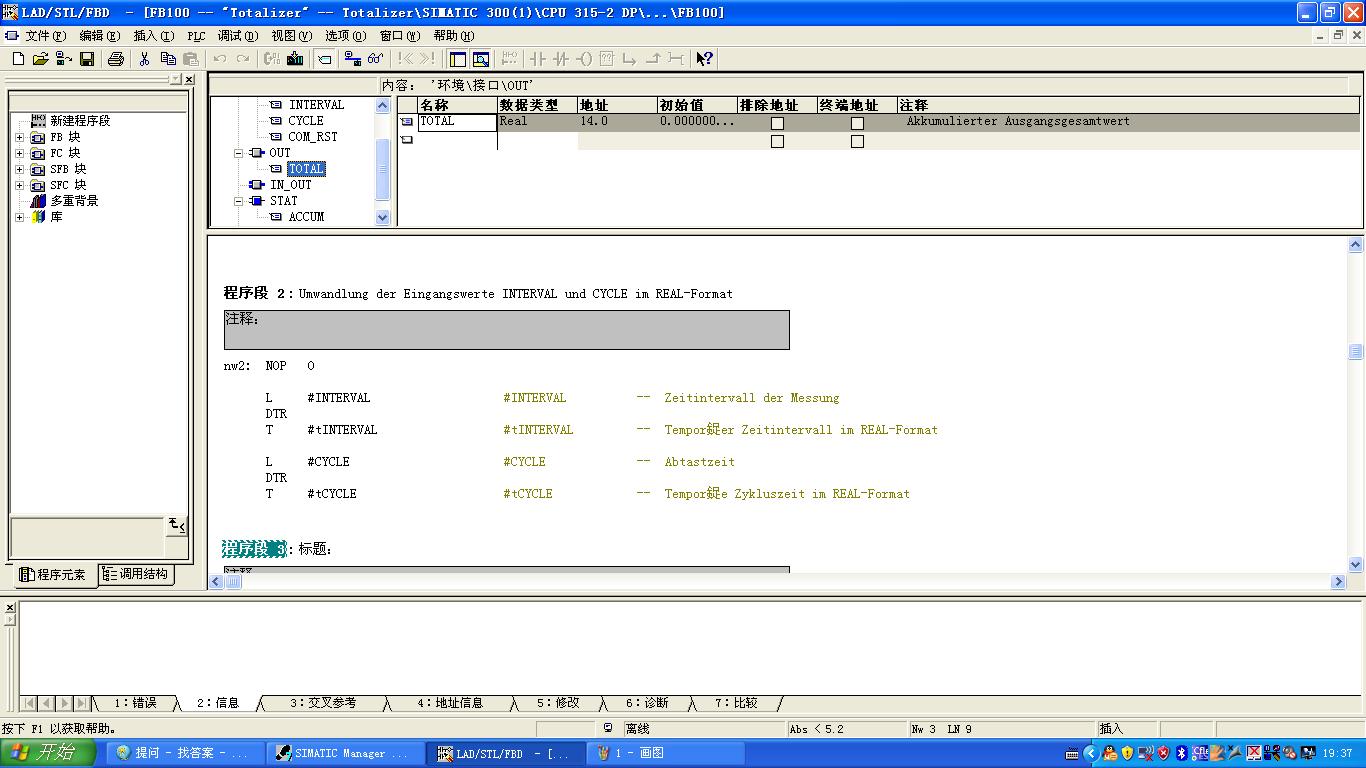Open the 编辑 (Edit) menu
Viewport: 1366px width, 768px height.
pos(100,36)
